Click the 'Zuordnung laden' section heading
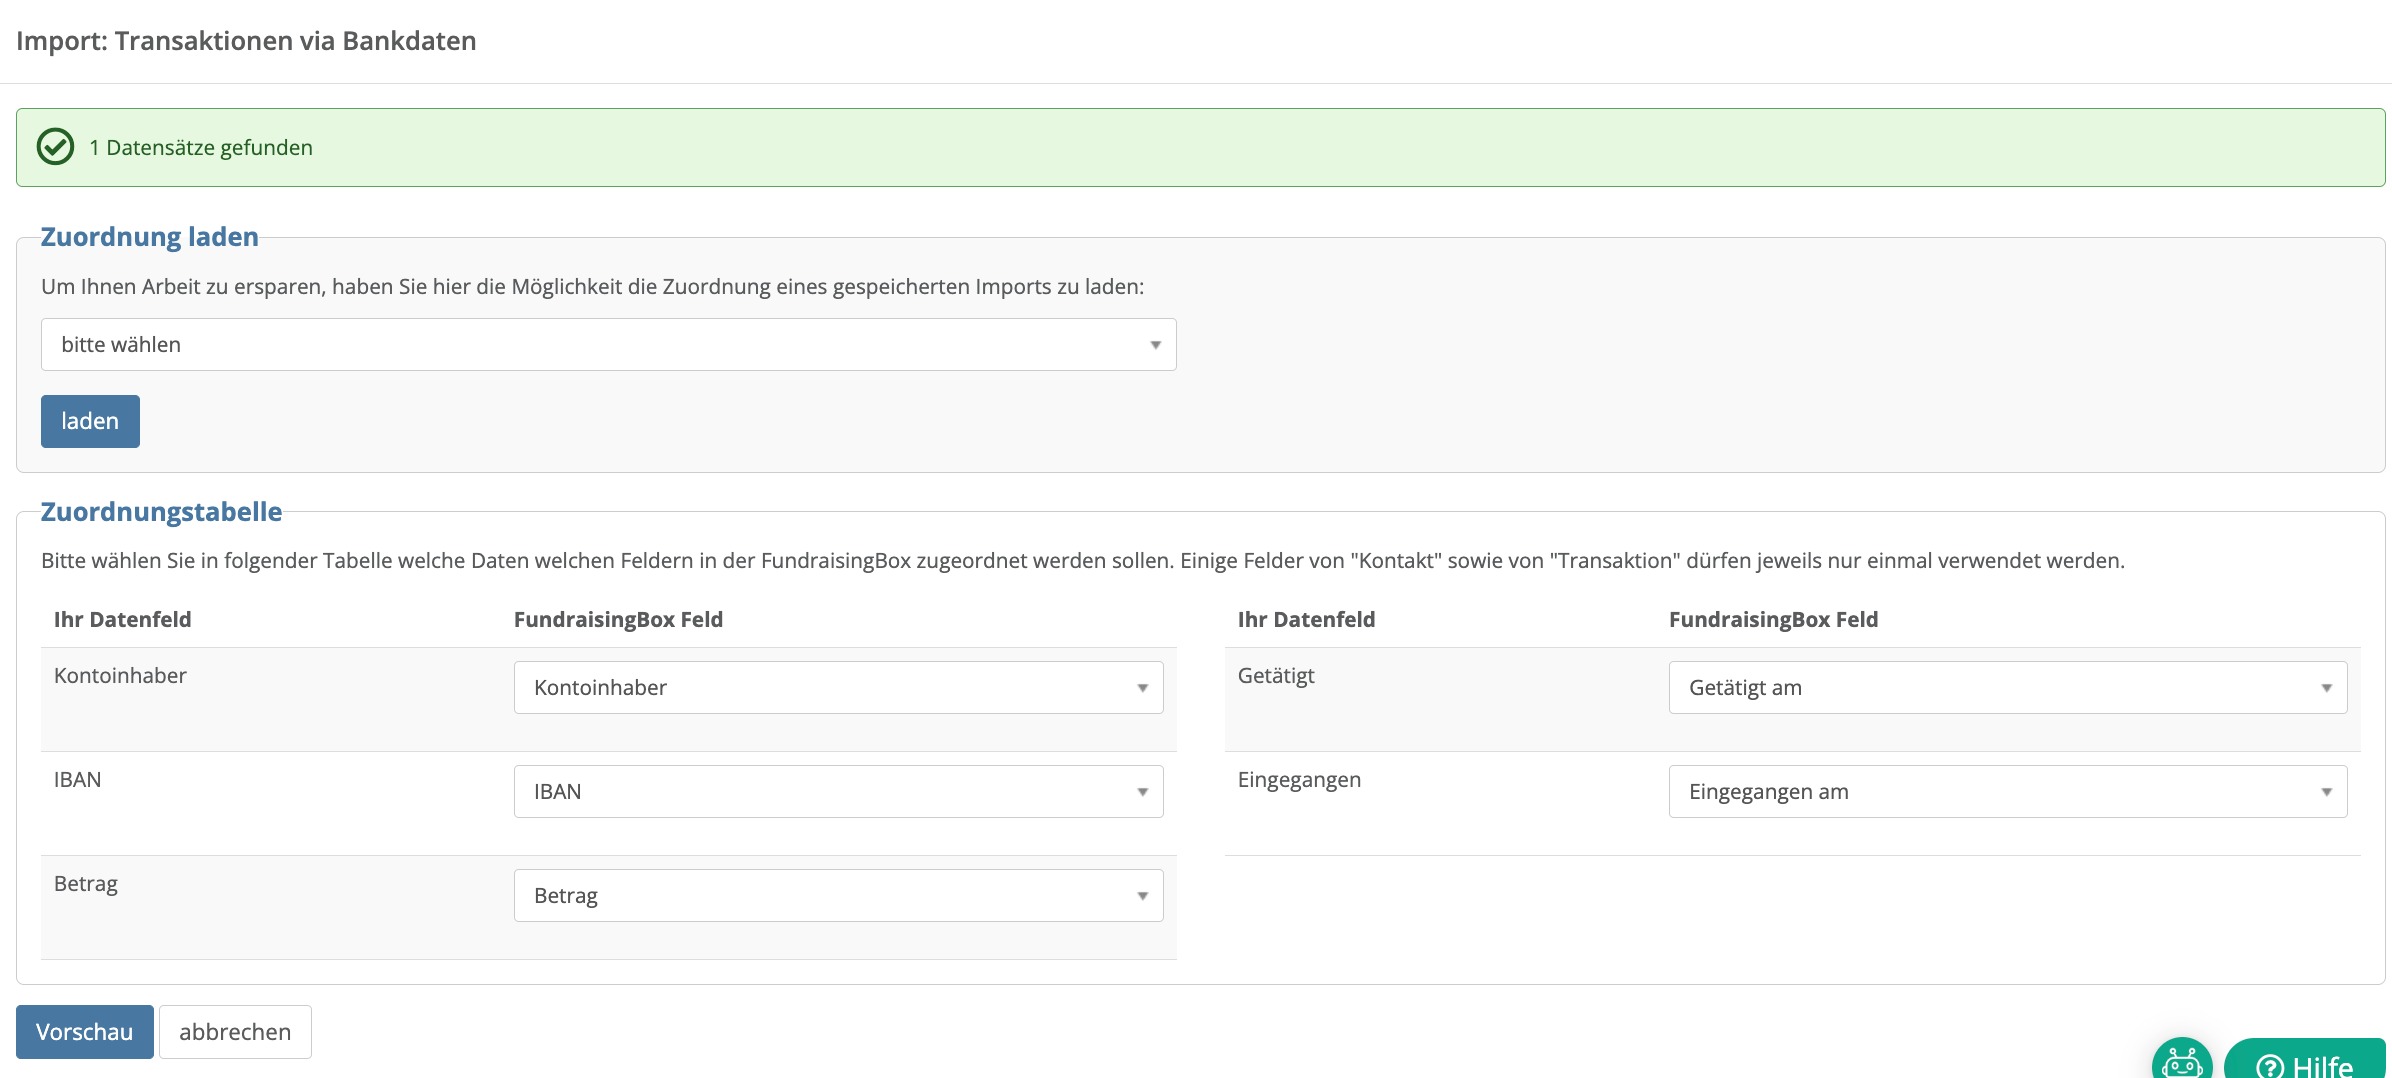 pos(150,237)
